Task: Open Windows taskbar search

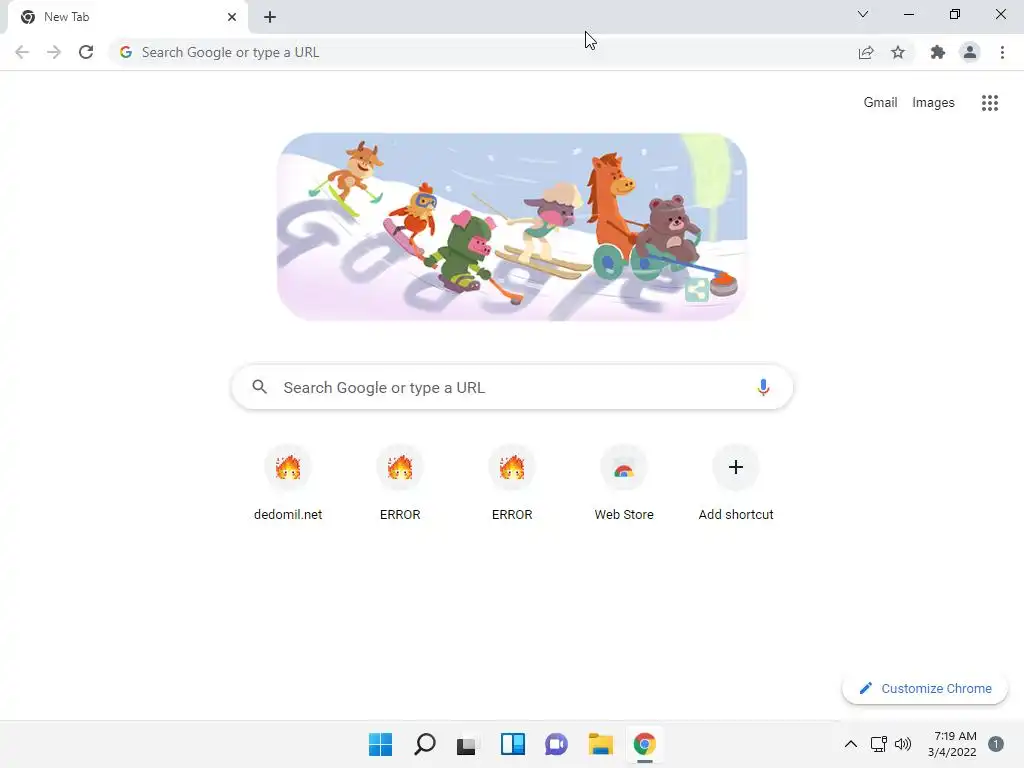Action: click(x=424, y=744)
